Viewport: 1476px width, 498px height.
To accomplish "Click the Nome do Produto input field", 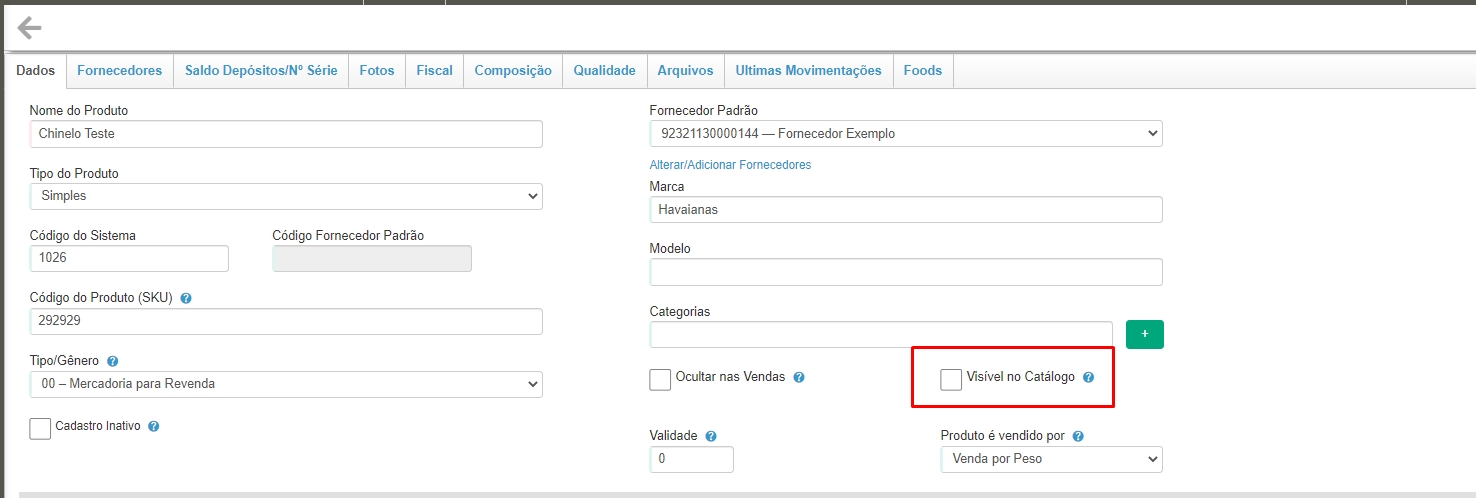I will coord(286,133).
